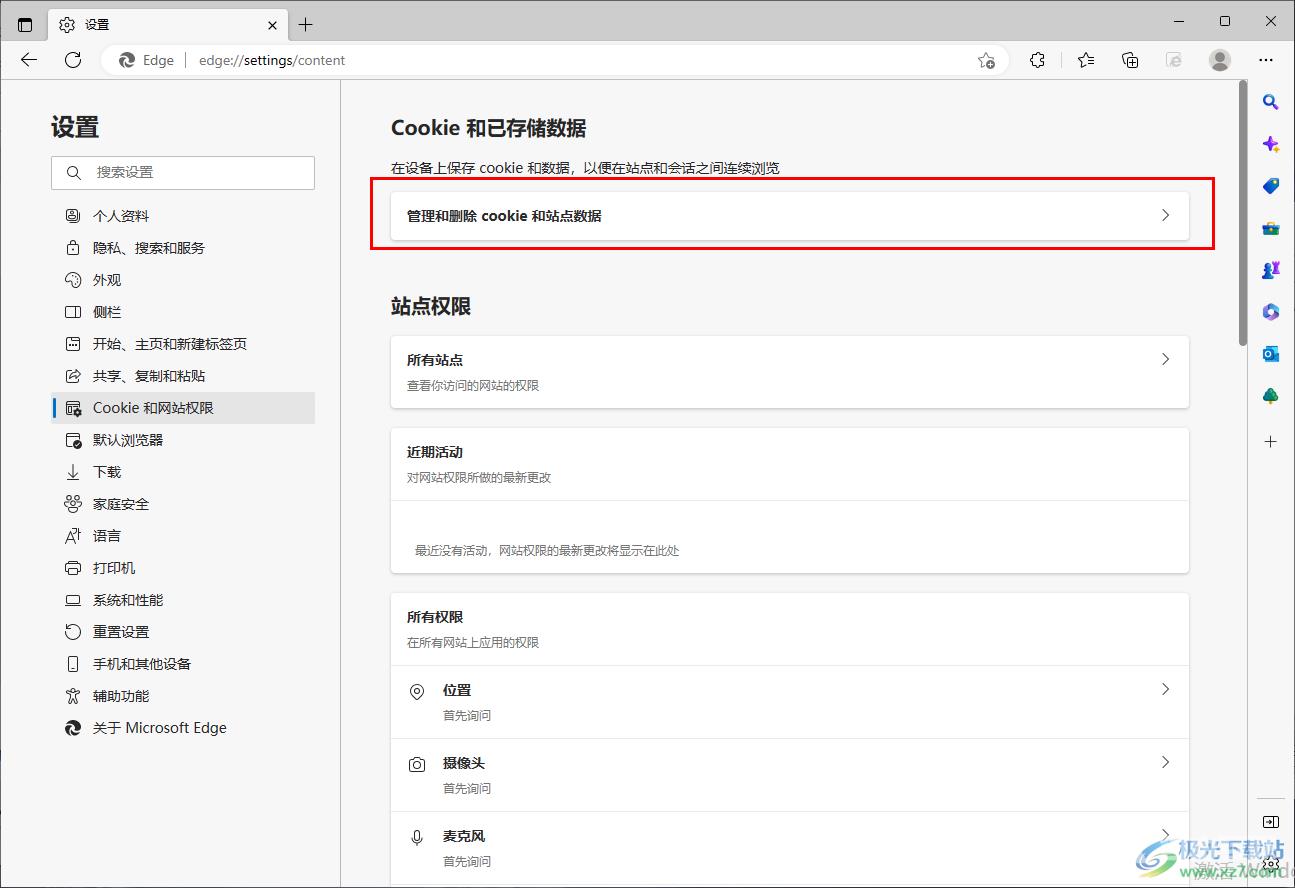The image size is (1295, 888).
Task: Click the 所有权限 heading text
Action: [435, 617]
